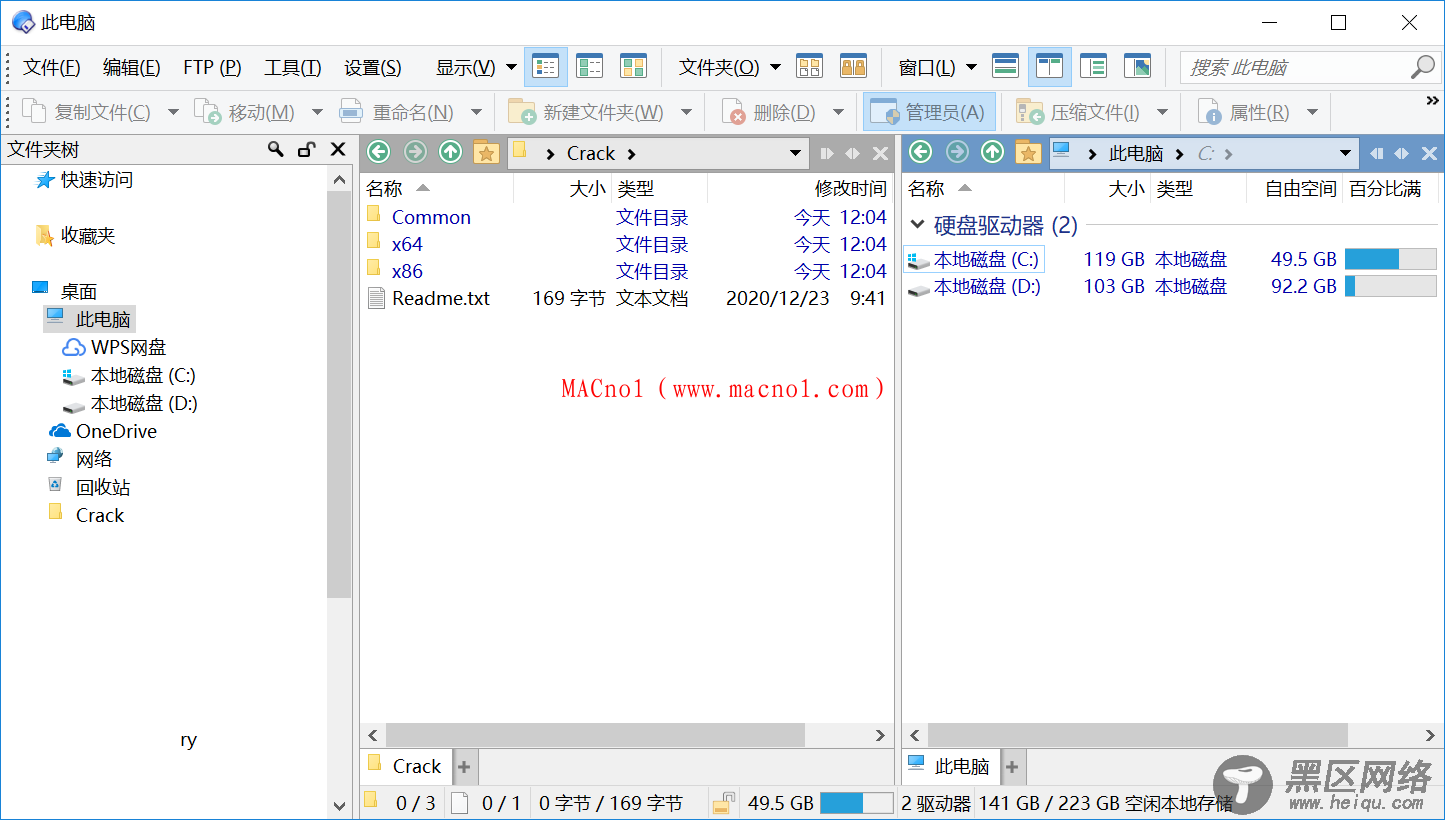The width and height of the screenshot is (1445, 820).
Task: Select Readme.txt in the file list
Action: pos(440,298)
